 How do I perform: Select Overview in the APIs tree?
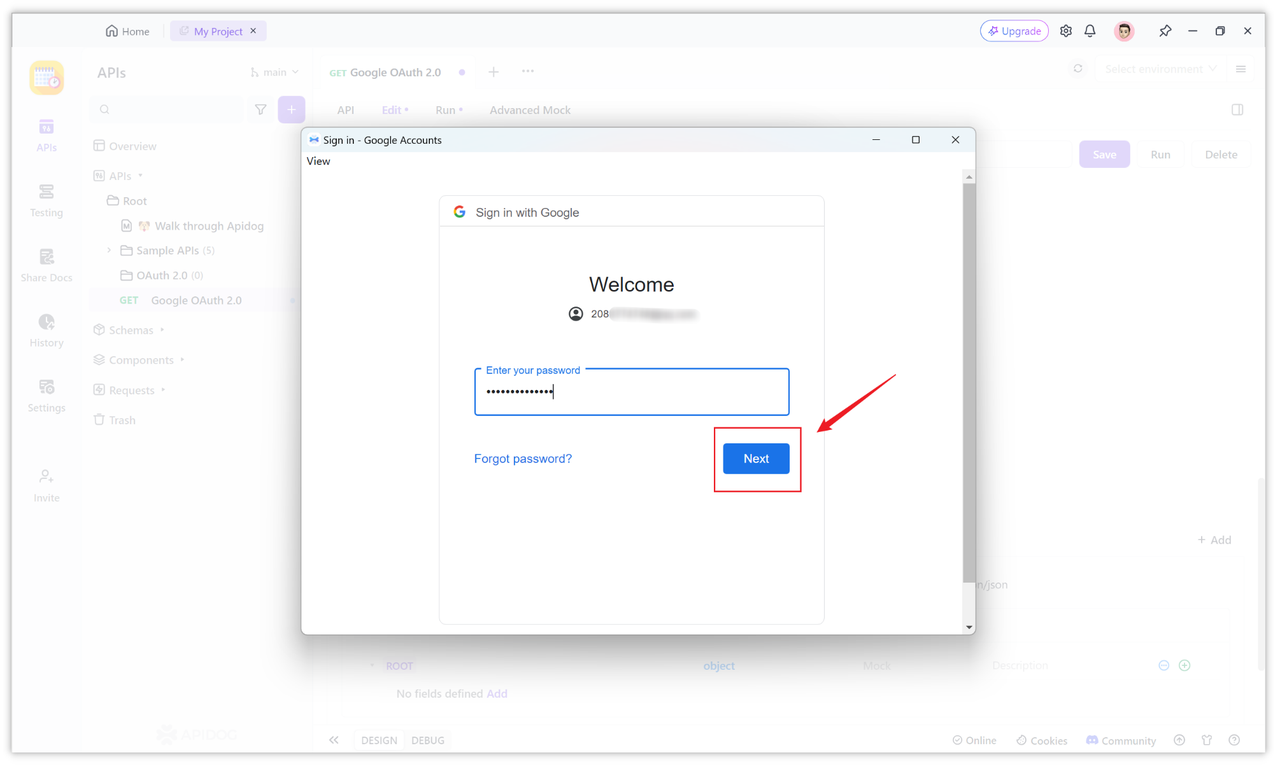125,146
